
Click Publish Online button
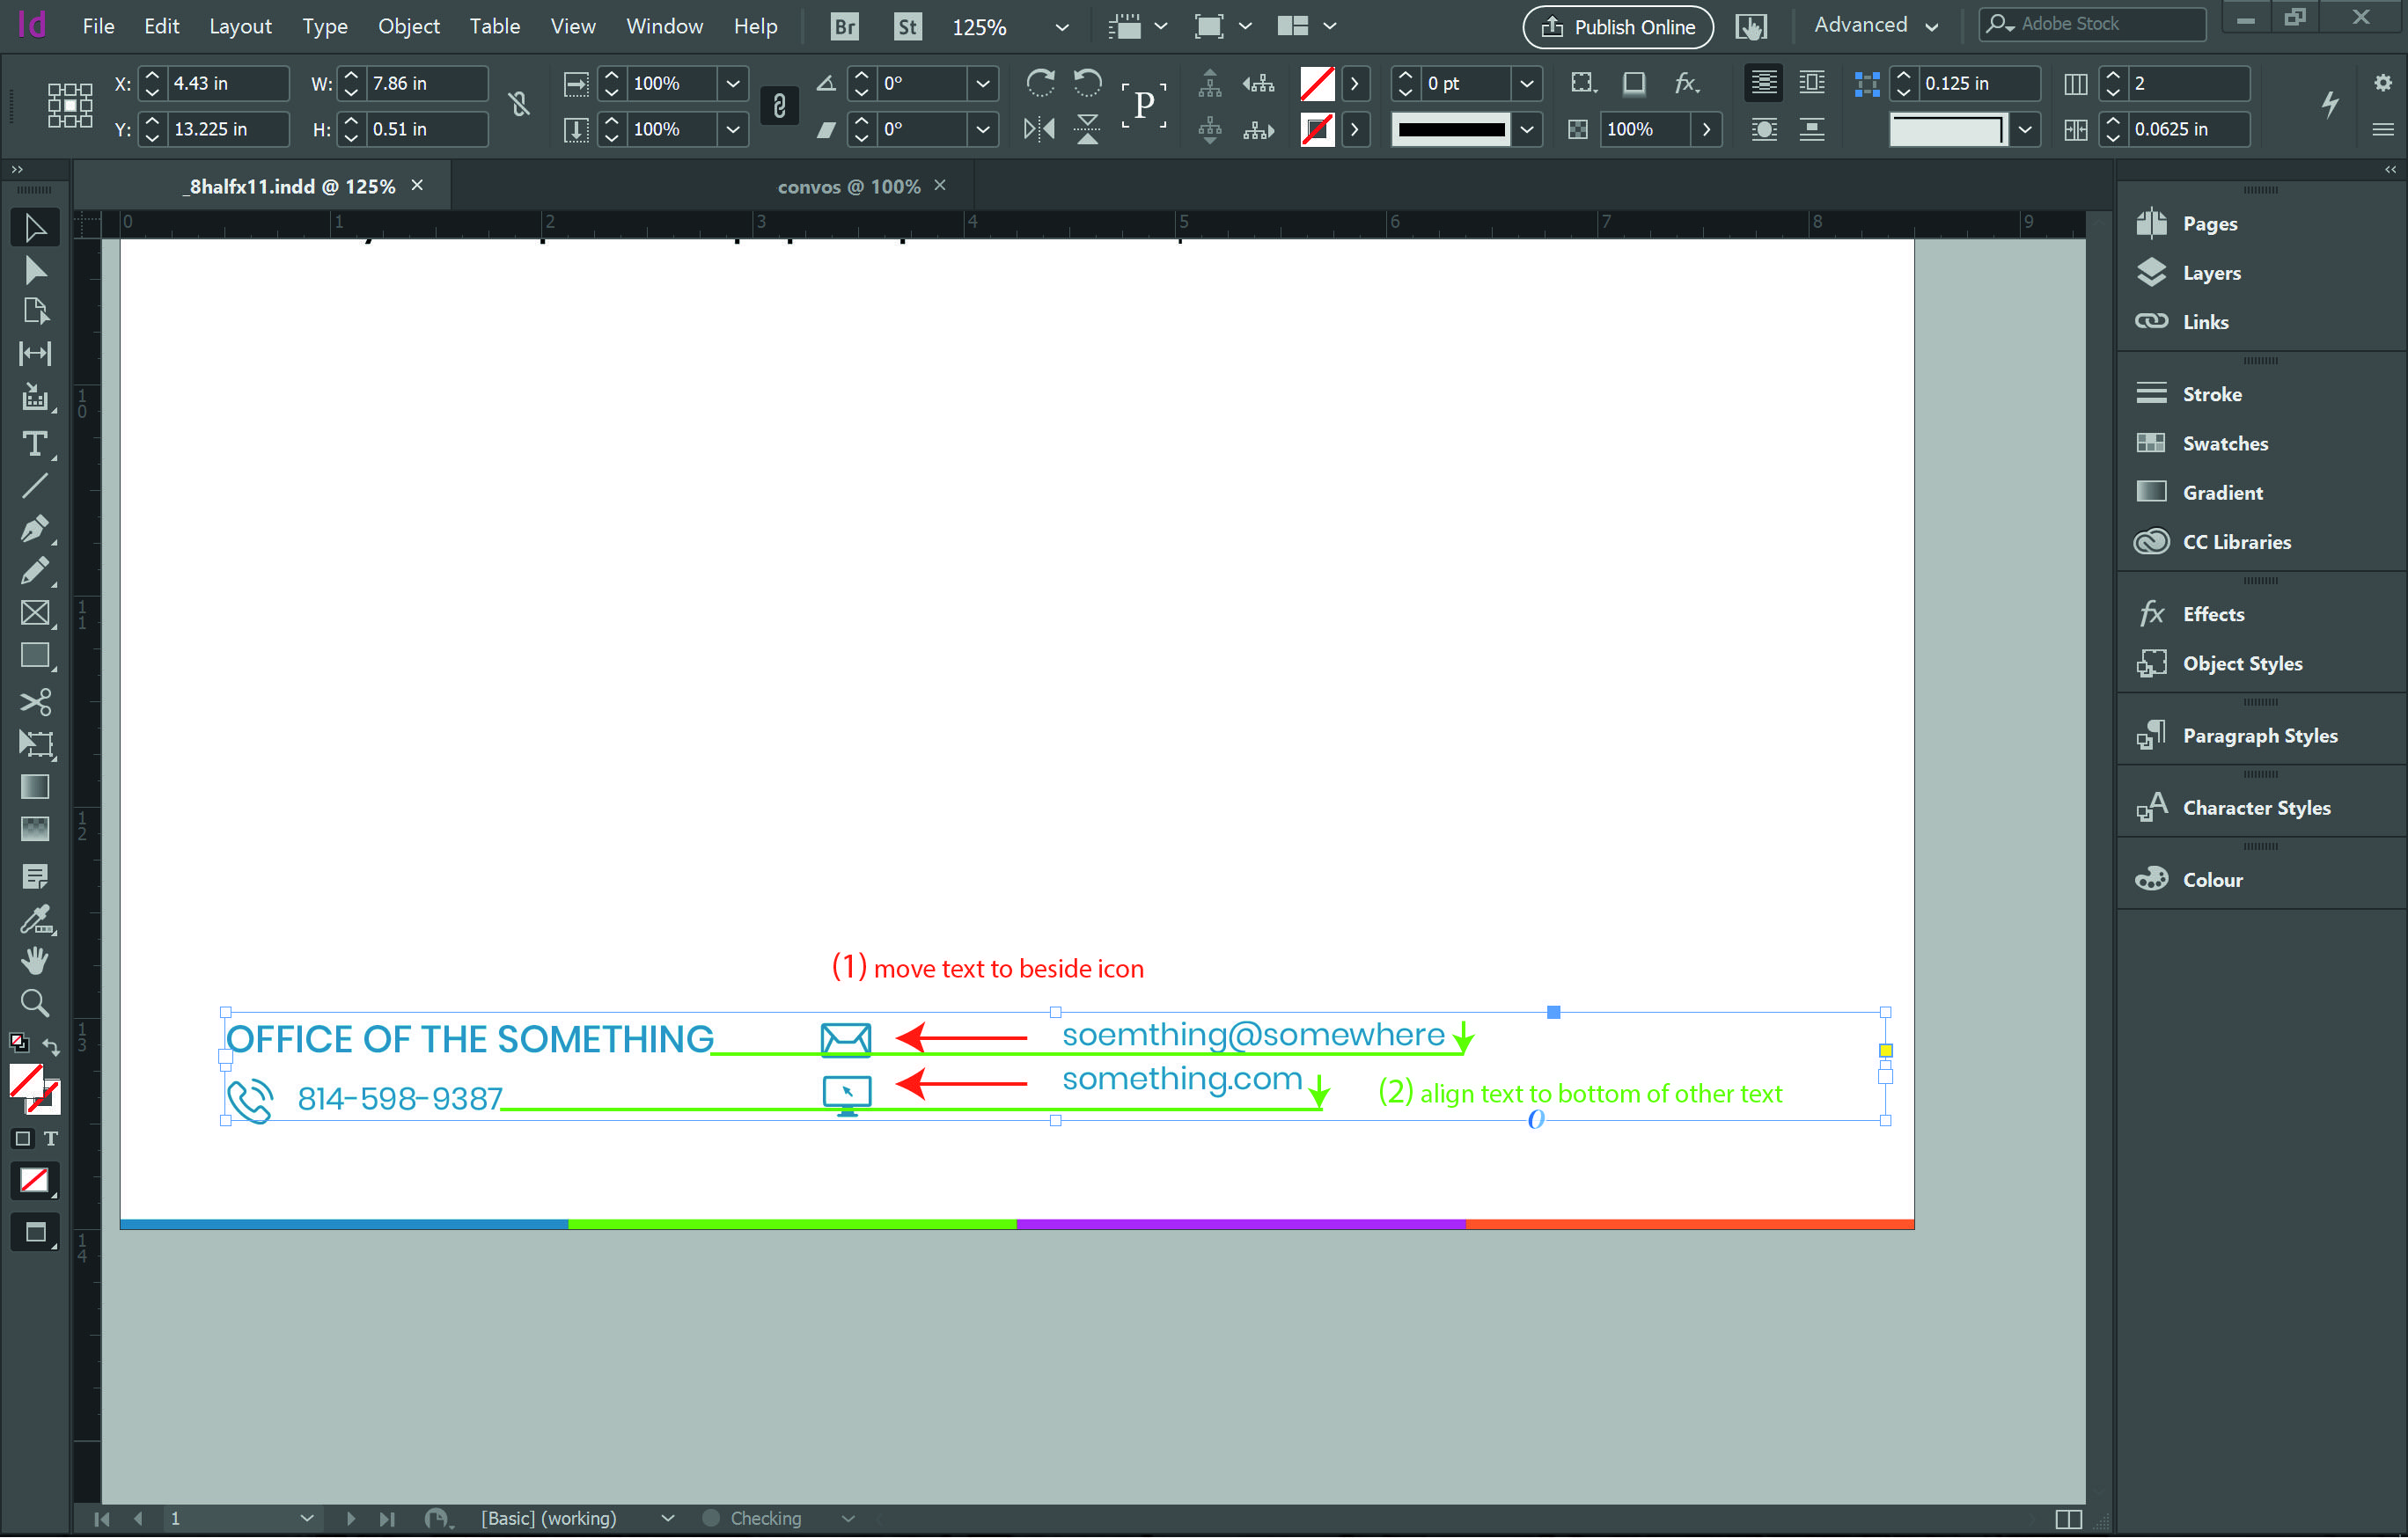point(1617,26)
